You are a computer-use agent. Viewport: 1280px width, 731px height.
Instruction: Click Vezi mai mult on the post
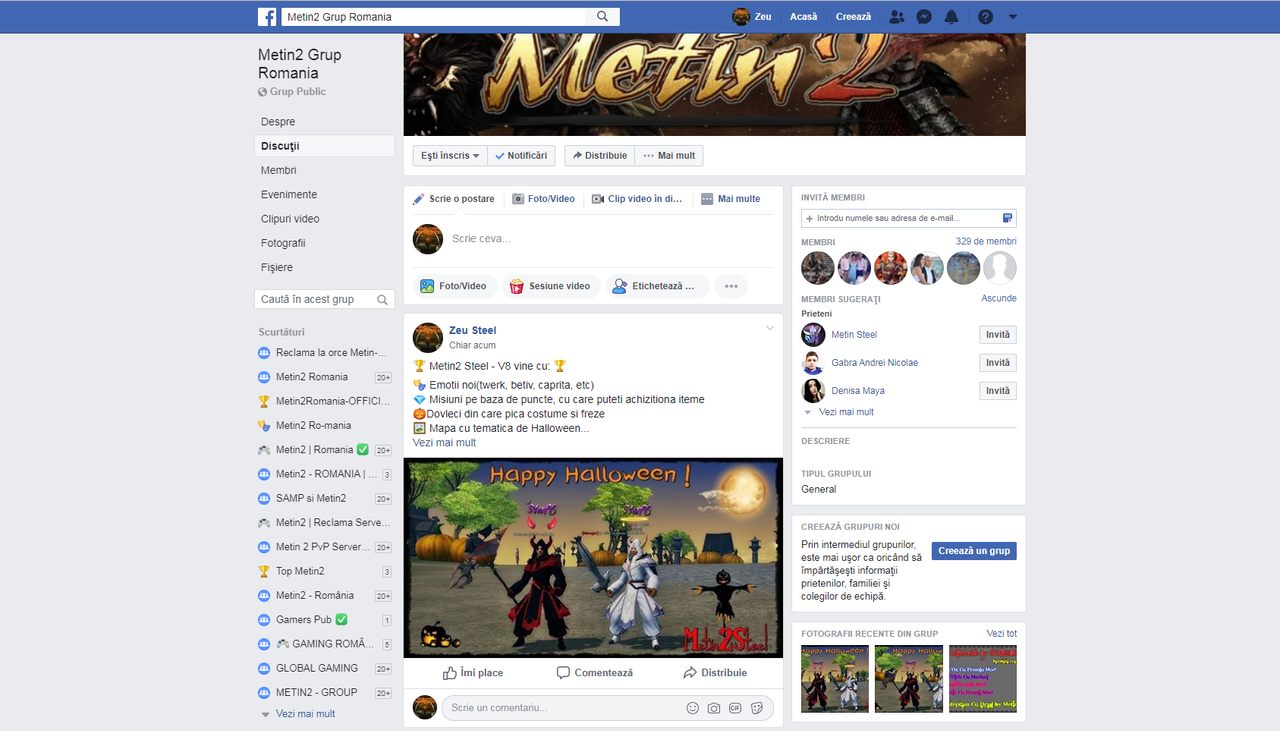444,442
